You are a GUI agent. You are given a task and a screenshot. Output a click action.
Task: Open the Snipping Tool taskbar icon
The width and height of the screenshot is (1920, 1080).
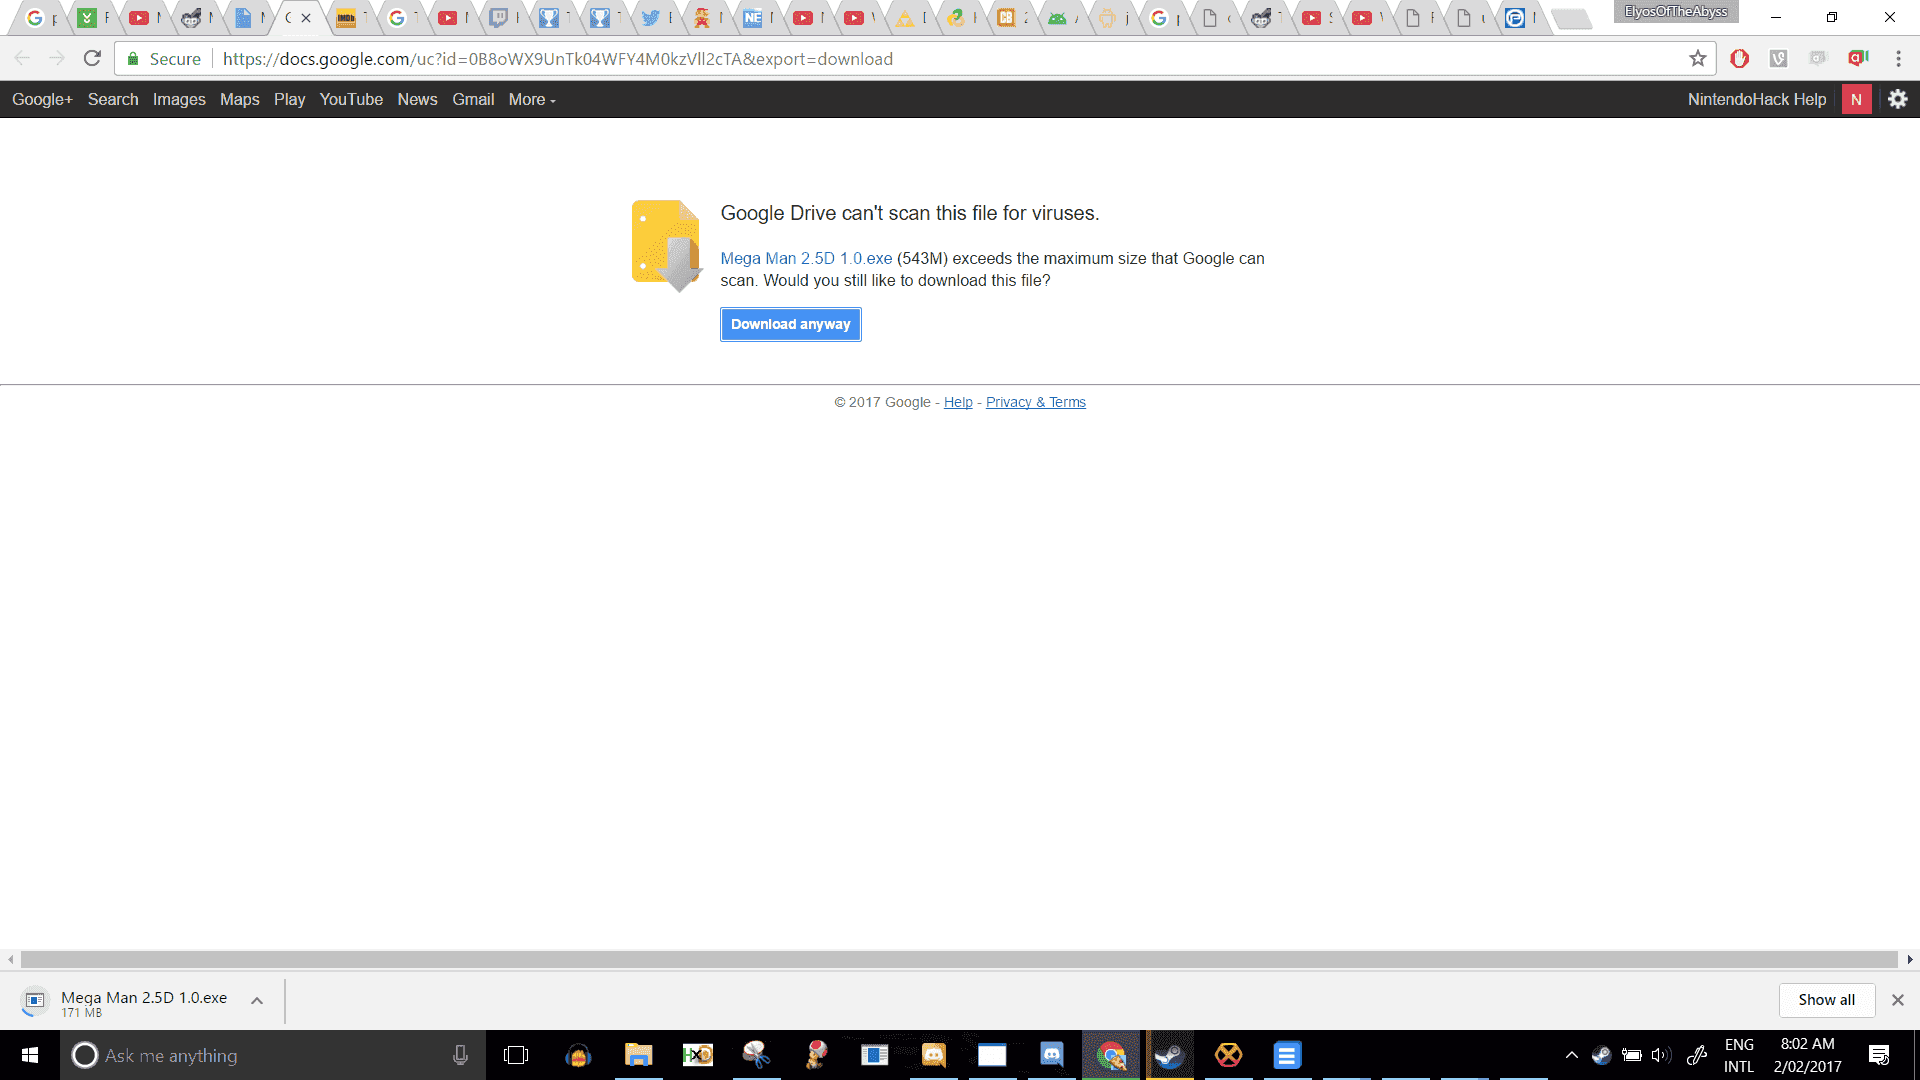click(756, 1055)
